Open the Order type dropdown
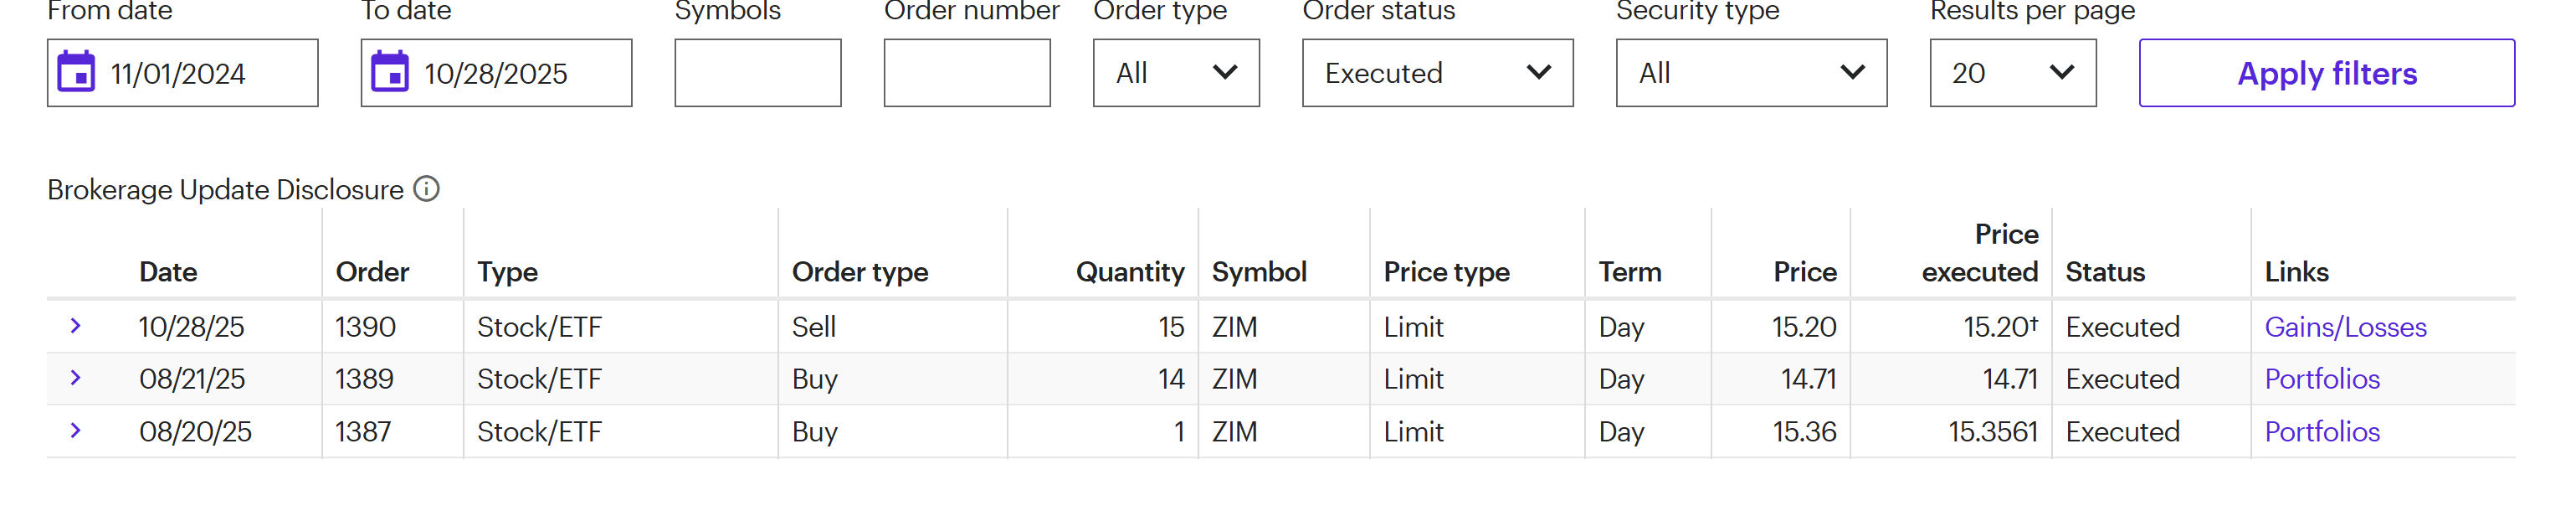Image resolution: width=2576 pixels, height=521 pixels. click(1175, 73)
